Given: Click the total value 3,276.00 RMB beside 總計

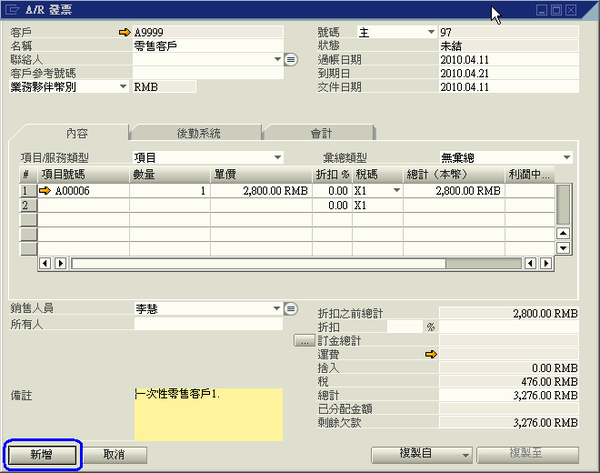Looking at the screenshot, I should (509, 395).
